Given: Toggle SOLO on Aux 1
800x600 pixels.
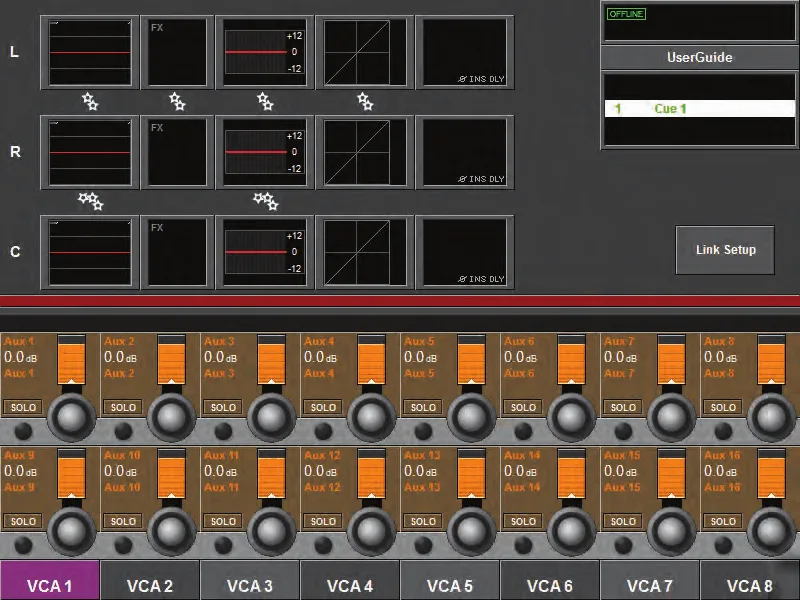Looking at the screenshot, I should point(23,407).
